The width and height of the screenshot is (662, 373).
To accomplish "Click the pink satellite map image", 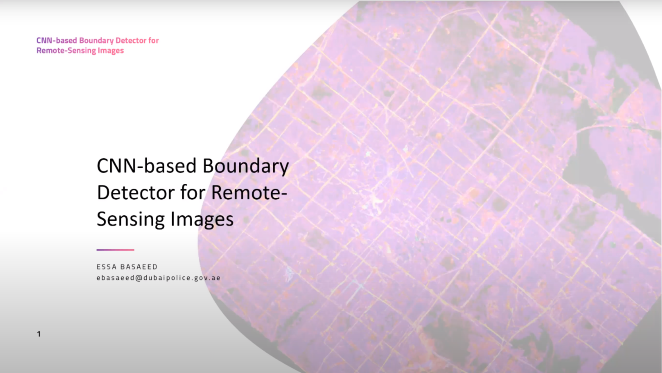I will coord(429,186).
